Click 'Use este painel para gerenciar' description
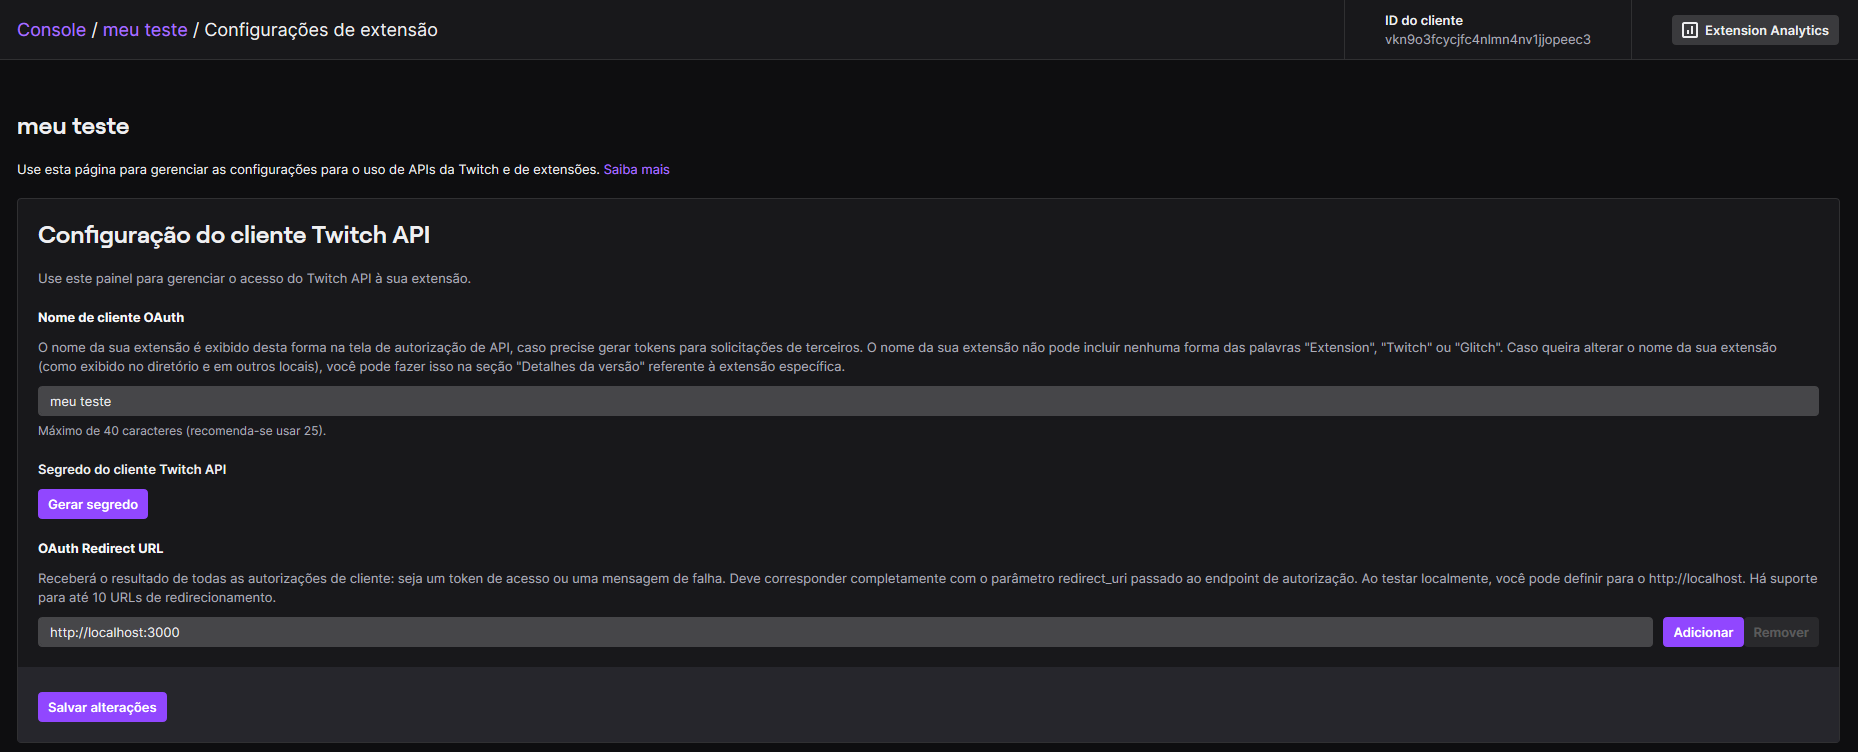The height and width of the screenshot is (752, 1858). click(254, 279)
